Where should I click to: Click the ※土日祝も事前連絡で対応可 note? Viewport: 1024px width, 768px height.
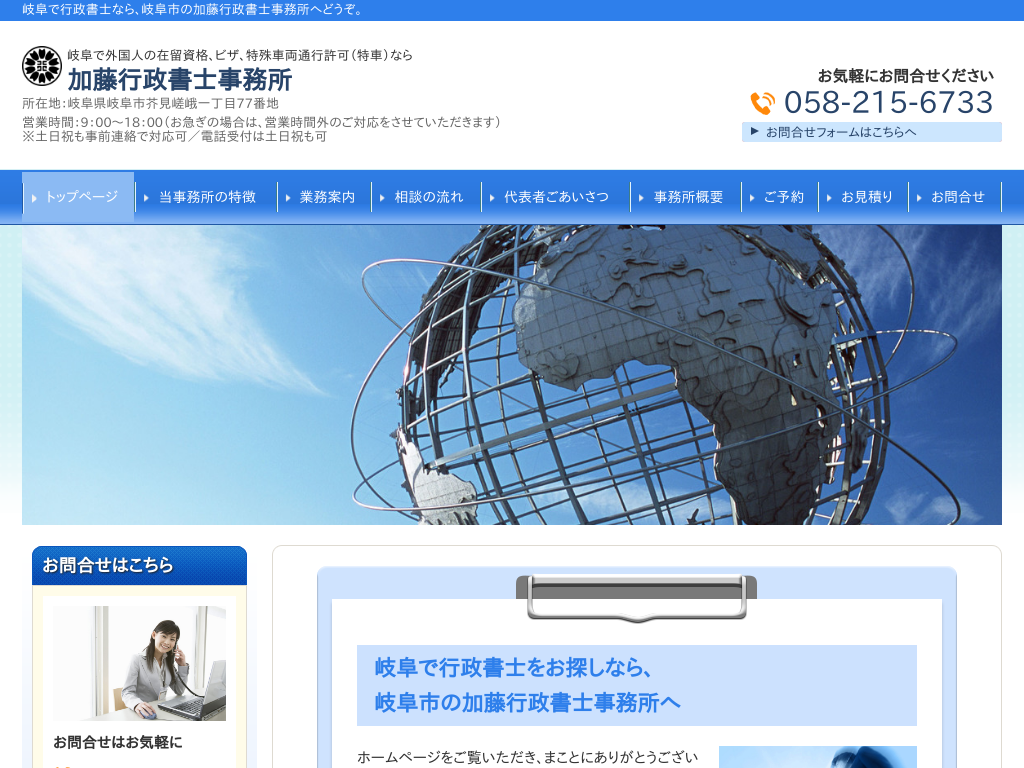[x=174, y=136]
